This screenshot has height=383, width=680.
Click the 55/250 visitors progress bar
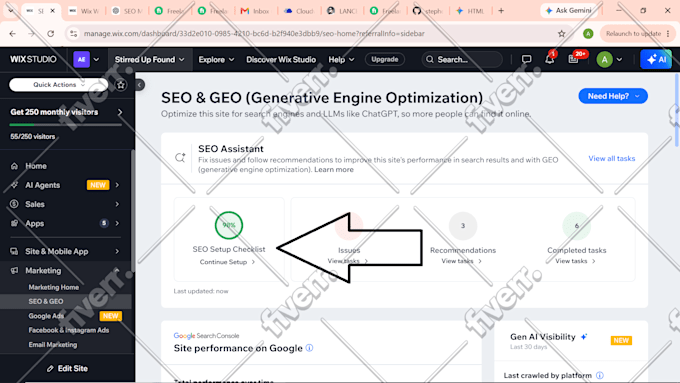65,125
